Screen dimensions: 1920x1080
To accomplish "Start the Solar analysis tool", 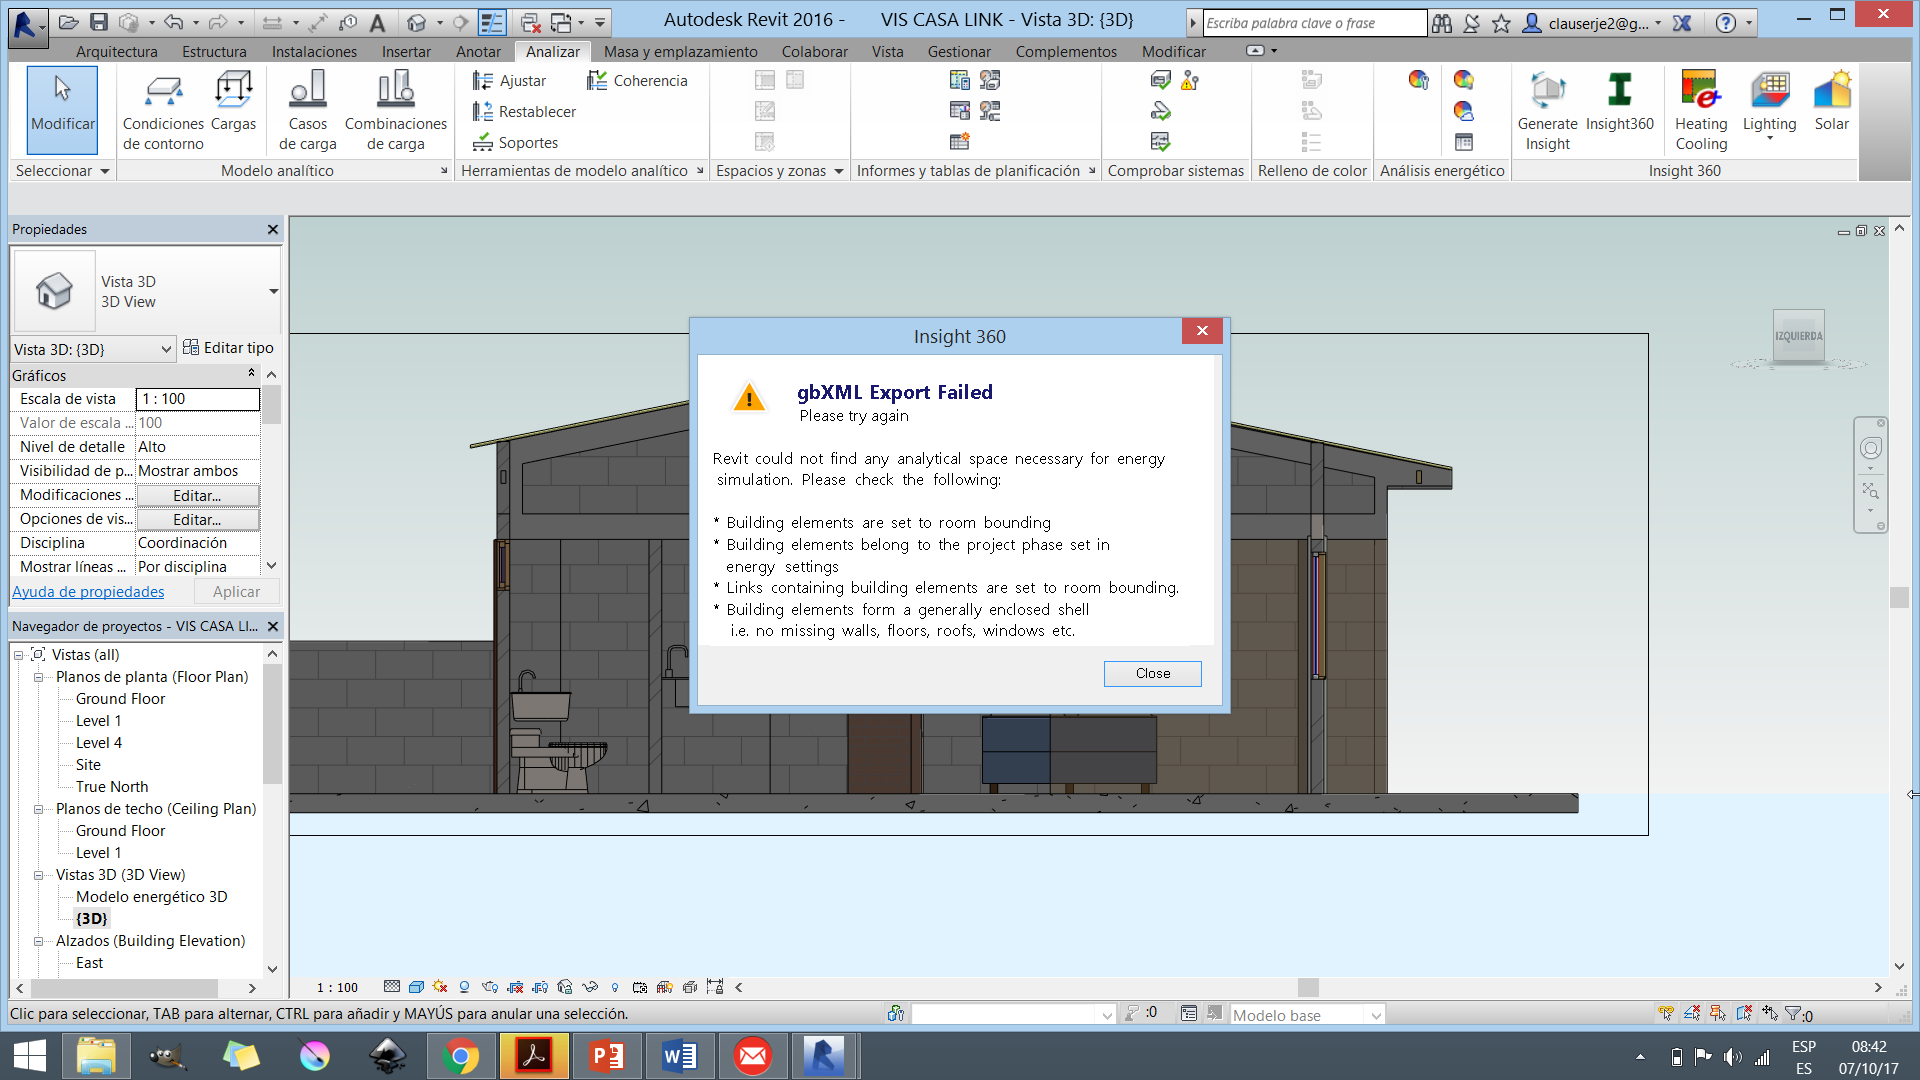I will click(1833, 105).
